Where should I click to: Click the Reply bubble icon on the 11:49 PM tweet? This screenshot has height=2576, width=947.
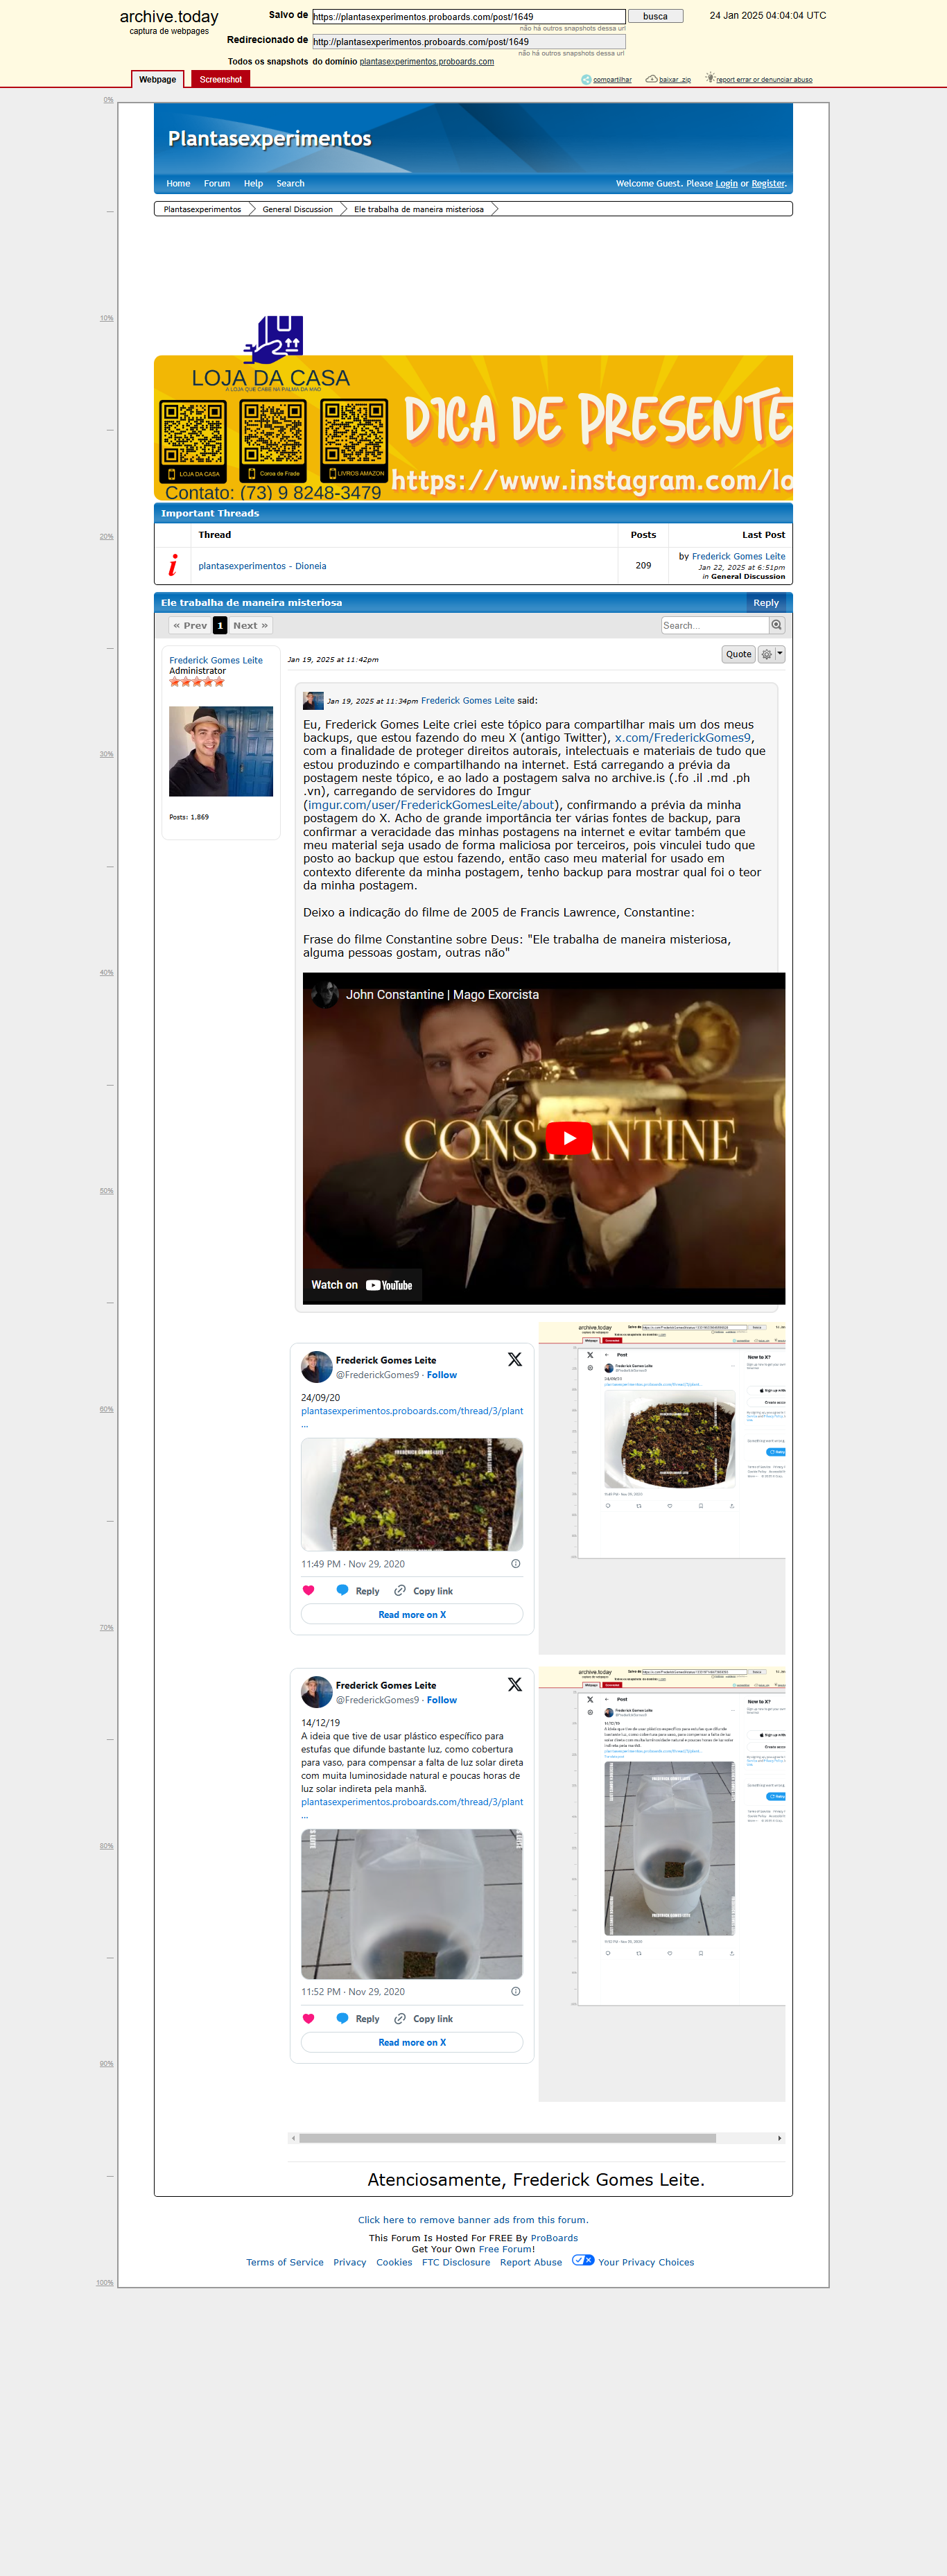click(342, 1590)
